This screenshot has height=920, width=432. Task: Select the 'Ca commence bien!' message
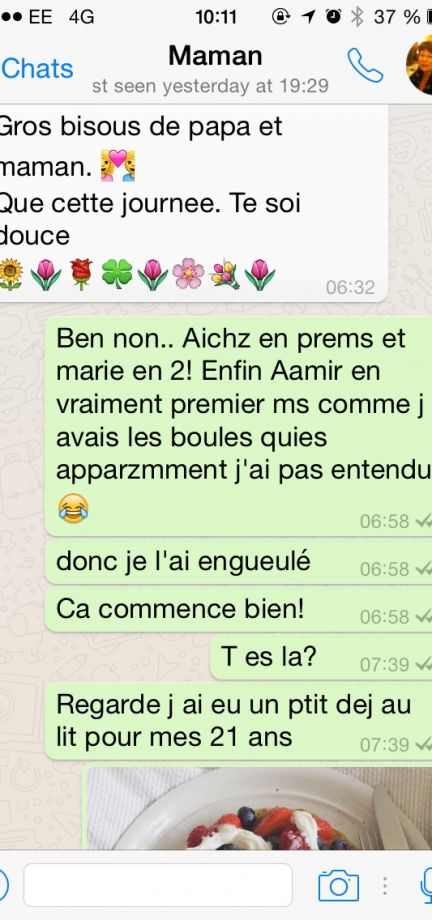238,610
